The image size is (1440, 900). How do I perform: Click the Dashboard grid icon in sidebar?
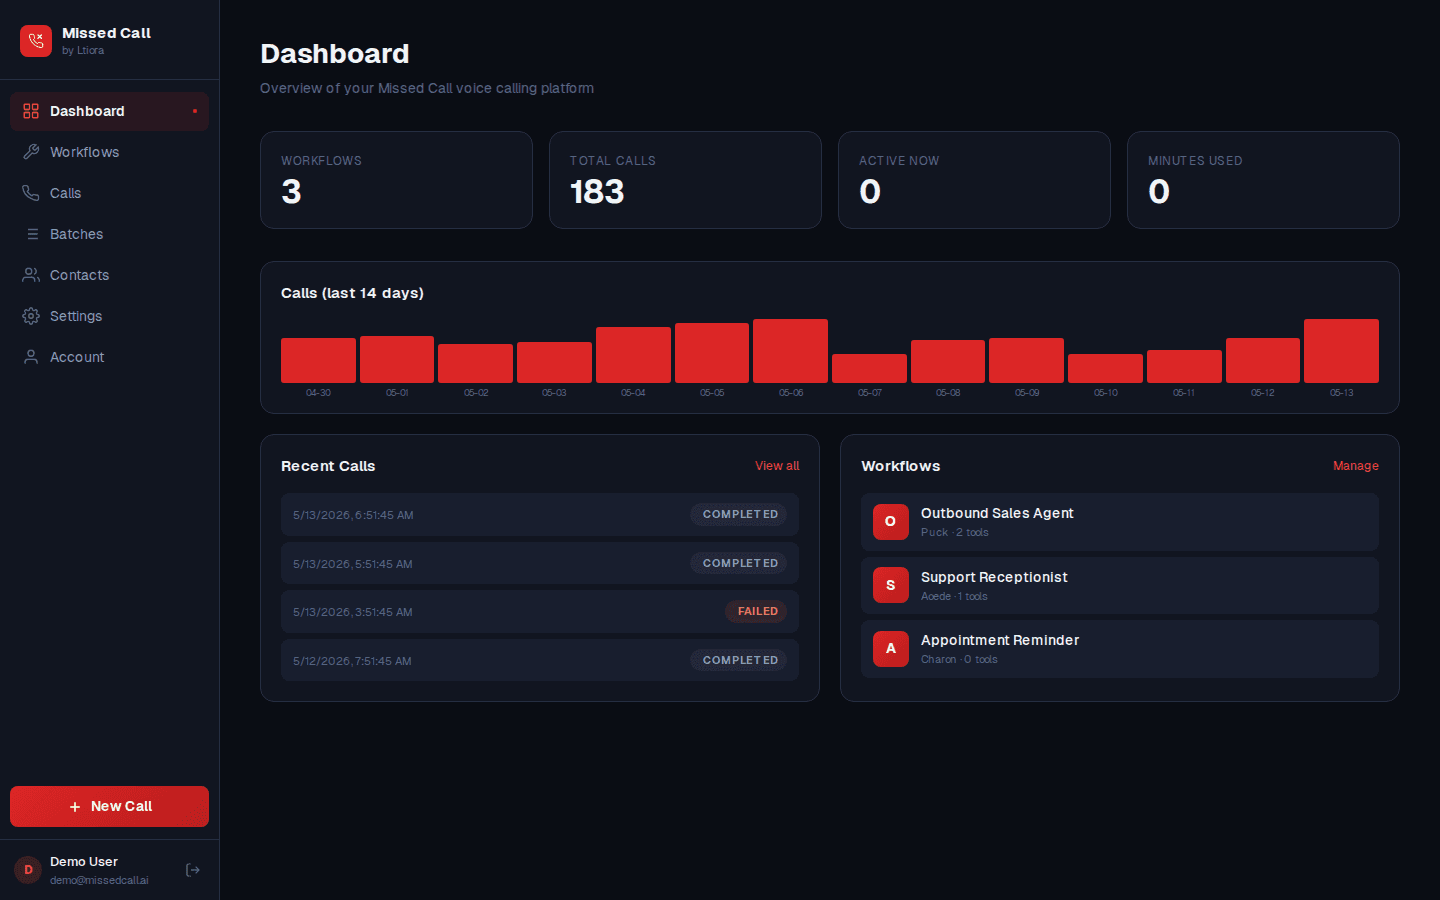[x=31, y=111]
